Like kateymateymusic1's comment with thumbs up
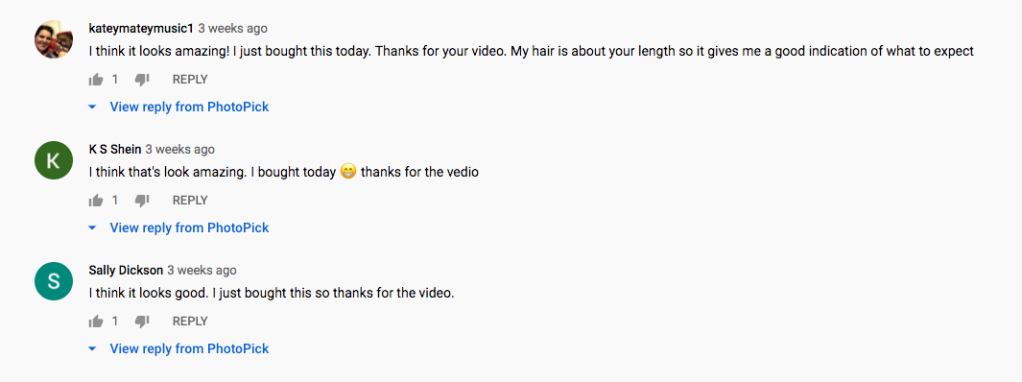The image size is (1022, 382). [96, 80]
